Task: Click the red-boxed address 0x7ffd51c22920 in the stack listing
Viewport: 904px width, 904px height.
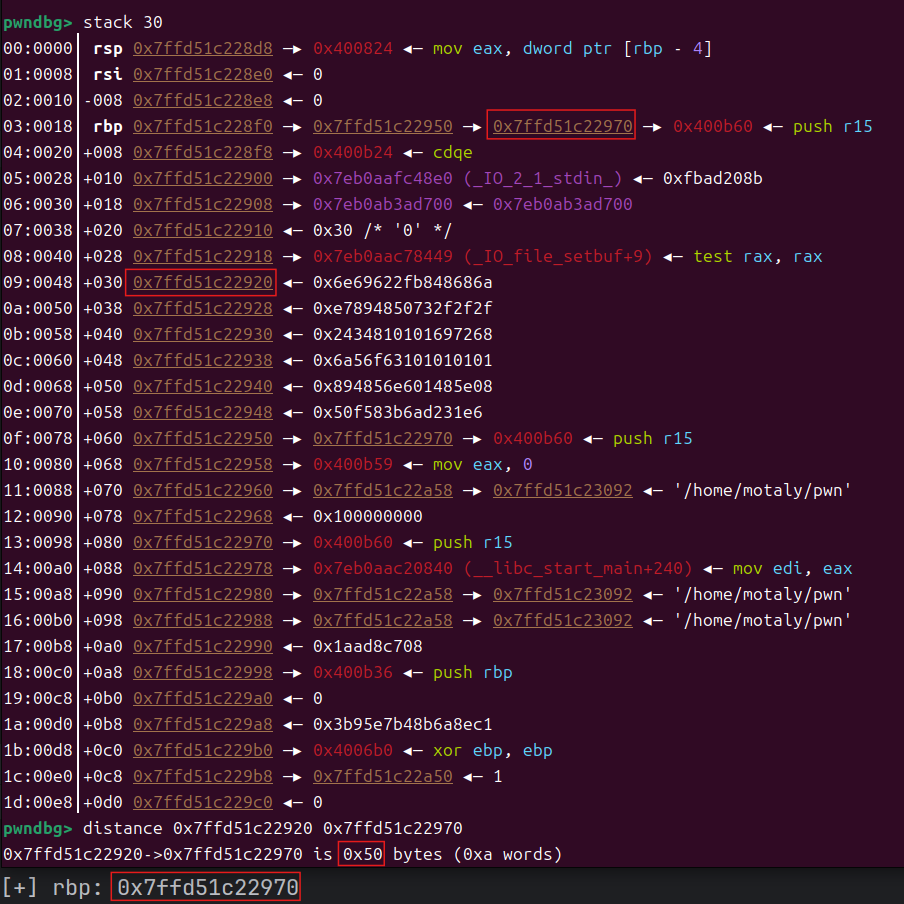Action: [201, 282]
